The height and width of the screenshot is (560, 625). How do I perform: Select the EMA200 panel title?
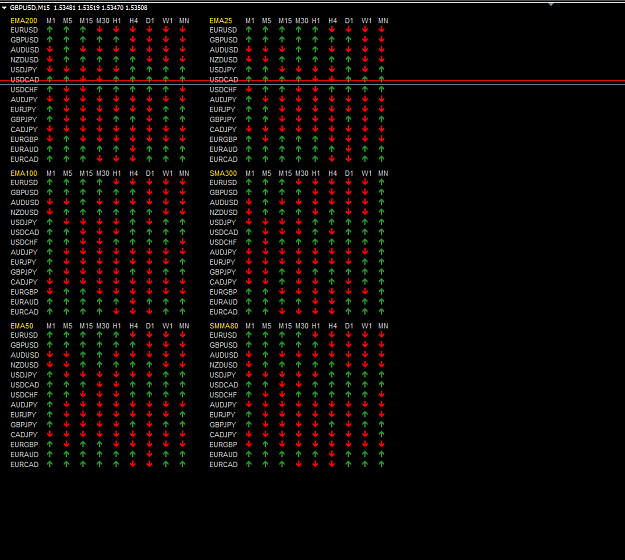tap(24, 21)
